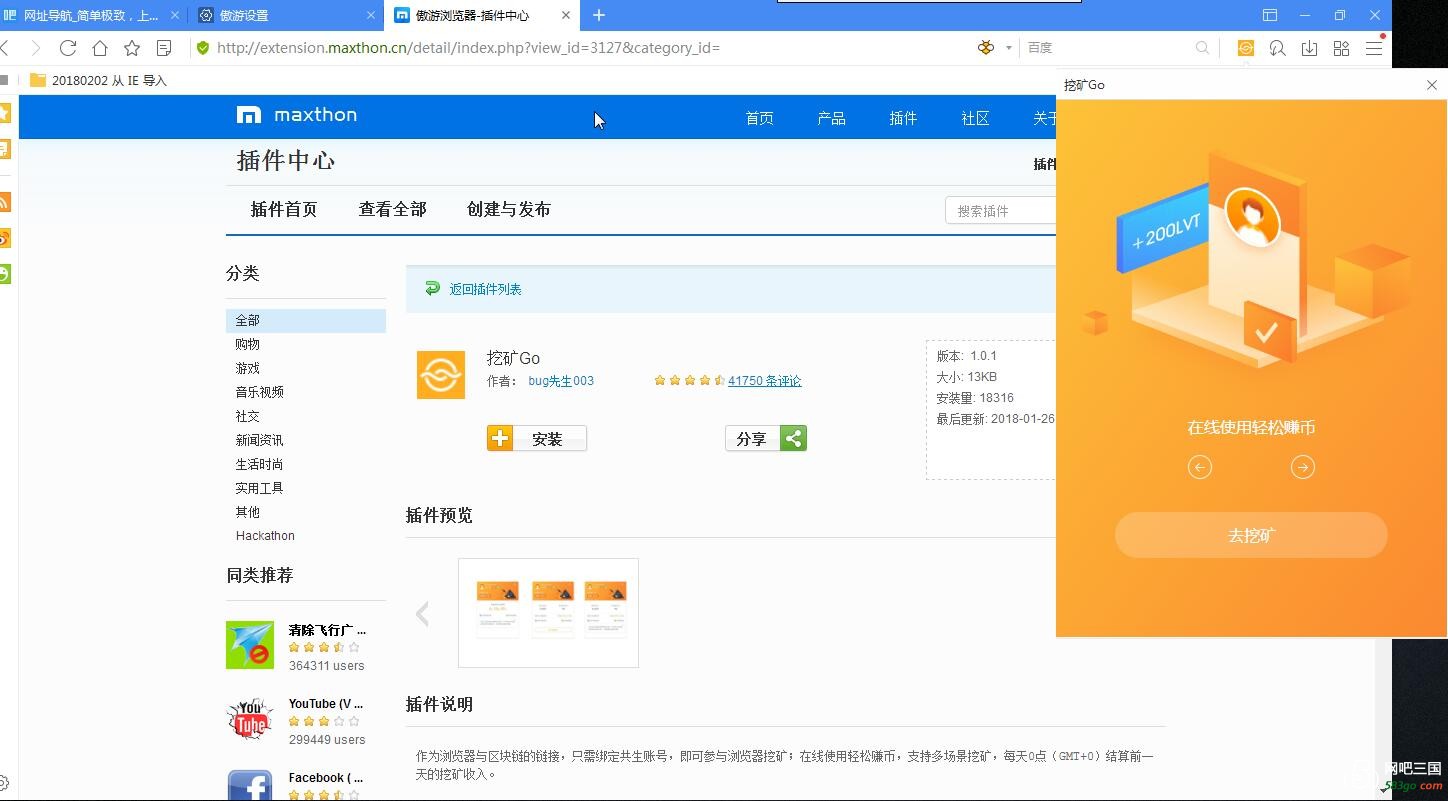Open 插件 in site navigation

coord(903,118)
